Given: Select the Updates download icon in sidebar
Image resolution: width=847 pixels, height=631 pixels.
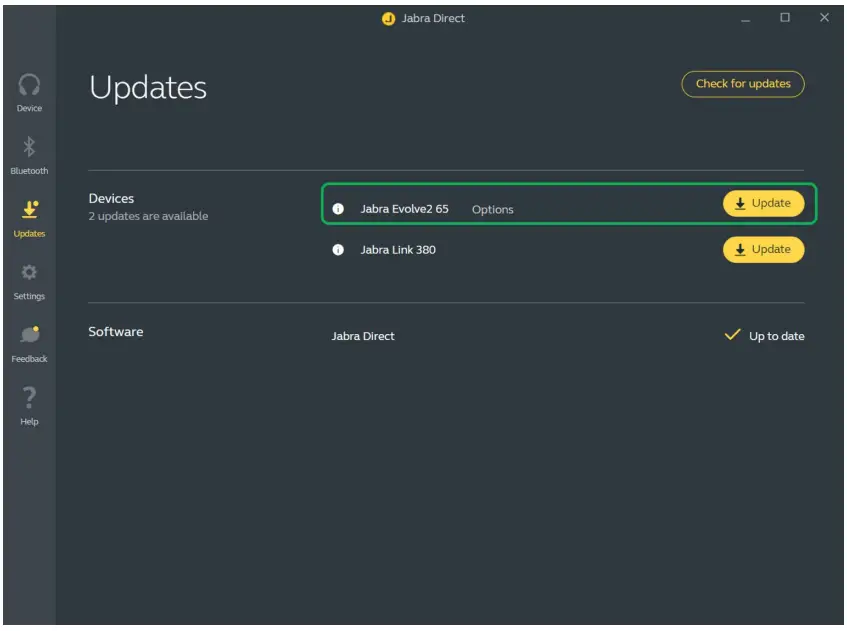Looking at the screenshot, I should point(30,209).
